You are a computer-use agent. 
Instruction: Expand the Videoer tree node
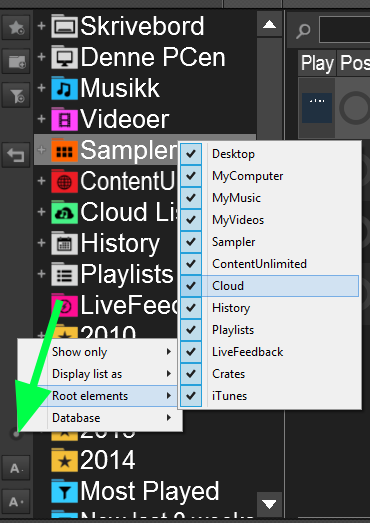(x=41, y=119)
